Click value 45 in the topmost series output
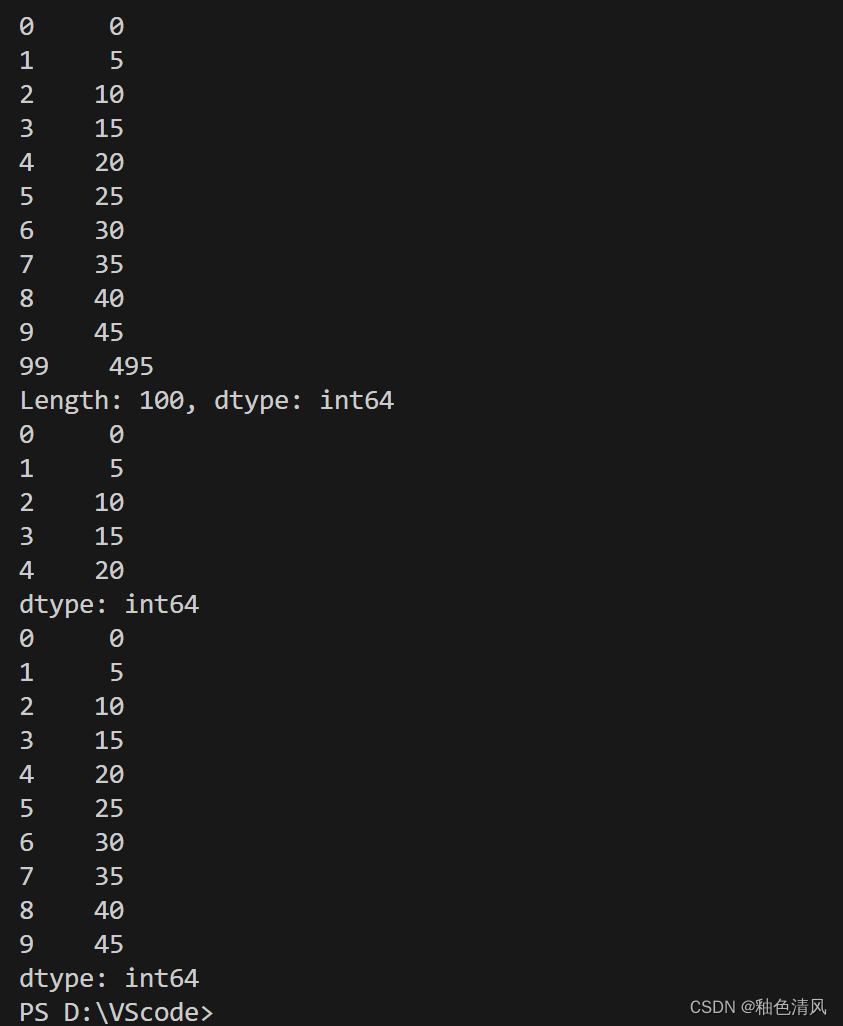This screenshot has width=843, height=1026. coord(109,332)
